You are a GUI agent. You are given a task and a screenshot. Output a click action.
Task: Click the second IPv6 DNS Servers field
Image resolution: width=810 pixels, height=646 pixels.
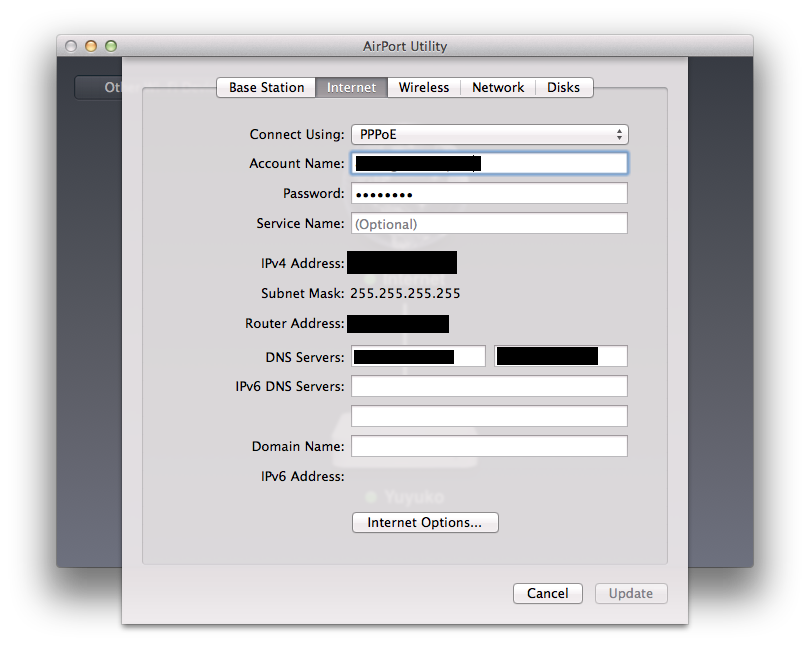pyautogui.click(x=490, y=416)
